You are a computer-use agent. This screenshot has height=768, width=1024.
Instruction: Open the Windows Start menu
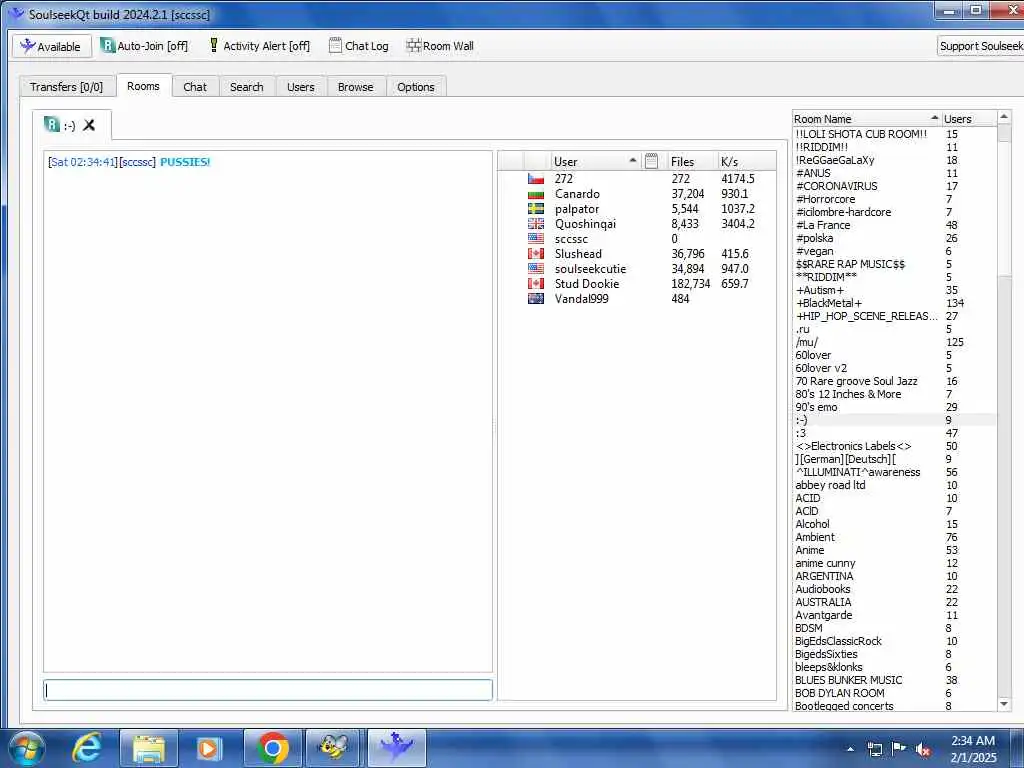tap(27, 748)
